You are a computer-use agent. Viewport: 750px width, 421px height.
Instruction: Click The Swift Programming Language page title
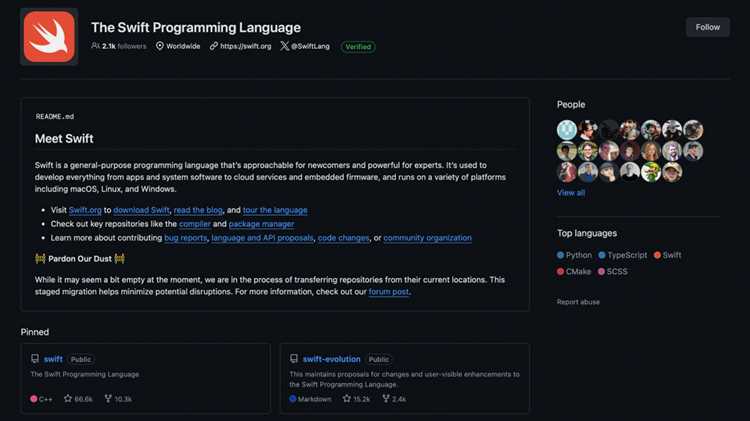(x=196, y=28)
